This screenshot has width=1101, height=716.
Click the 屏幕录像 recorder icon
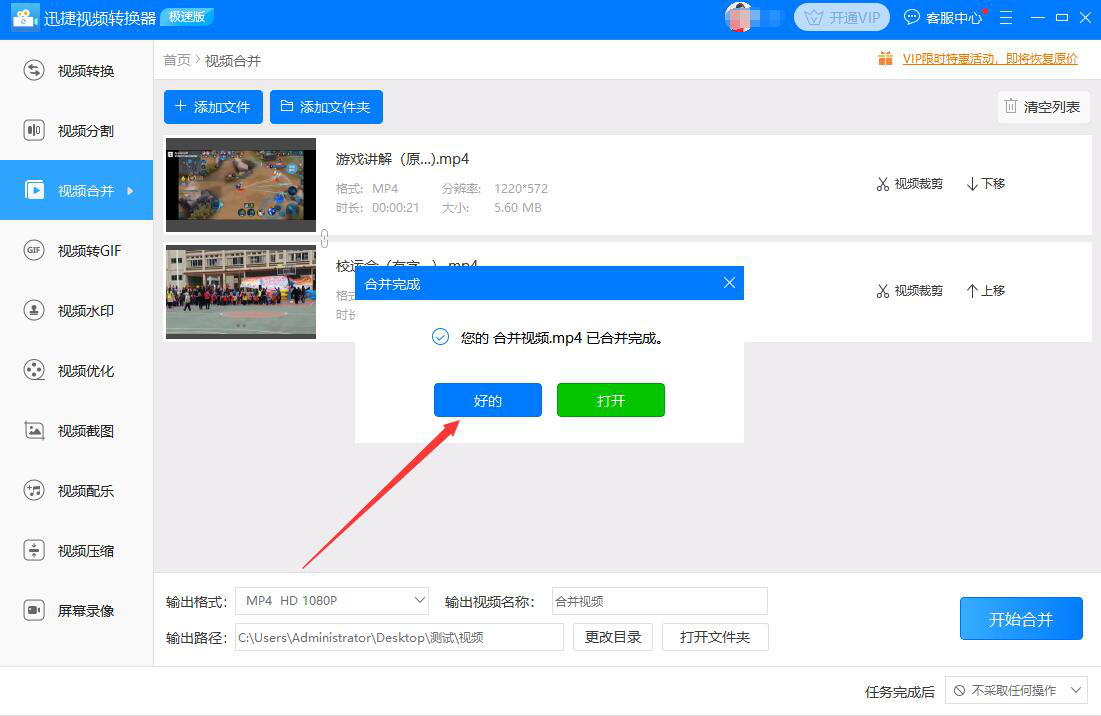click(34, 610)
